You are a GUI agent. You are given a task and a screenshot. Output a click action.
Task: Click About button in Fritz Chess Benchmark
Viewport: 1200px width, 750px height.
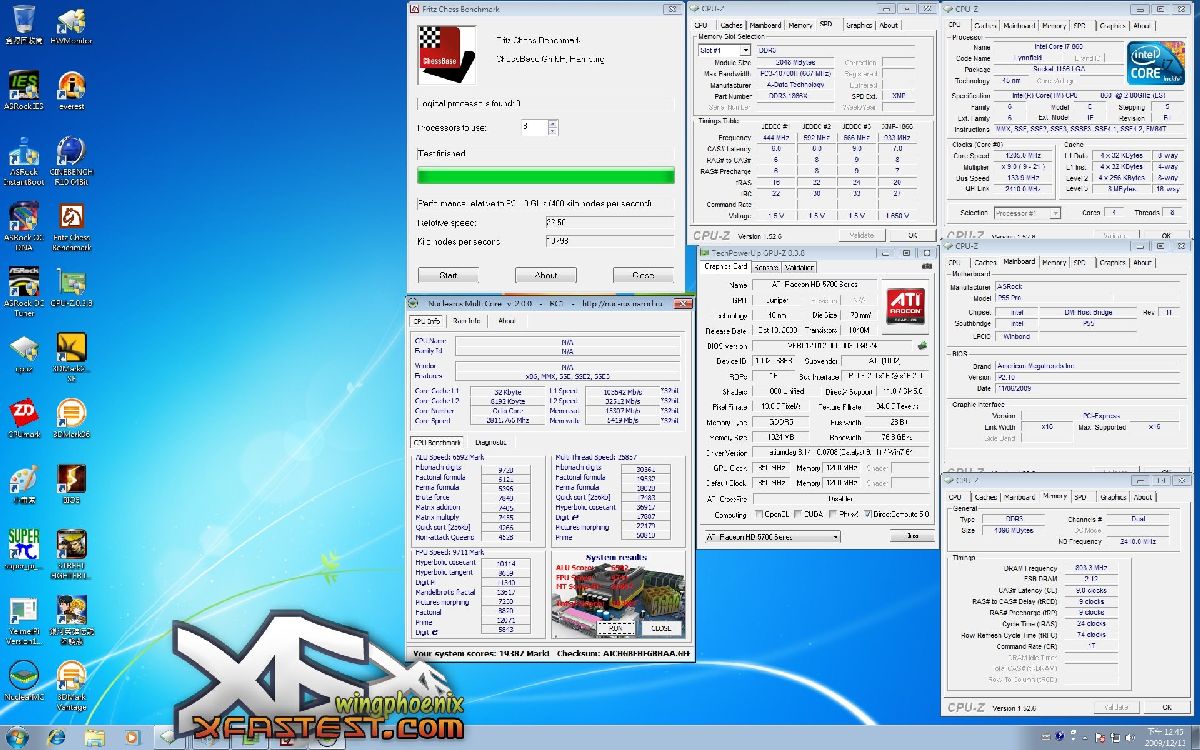coord(546,275)
